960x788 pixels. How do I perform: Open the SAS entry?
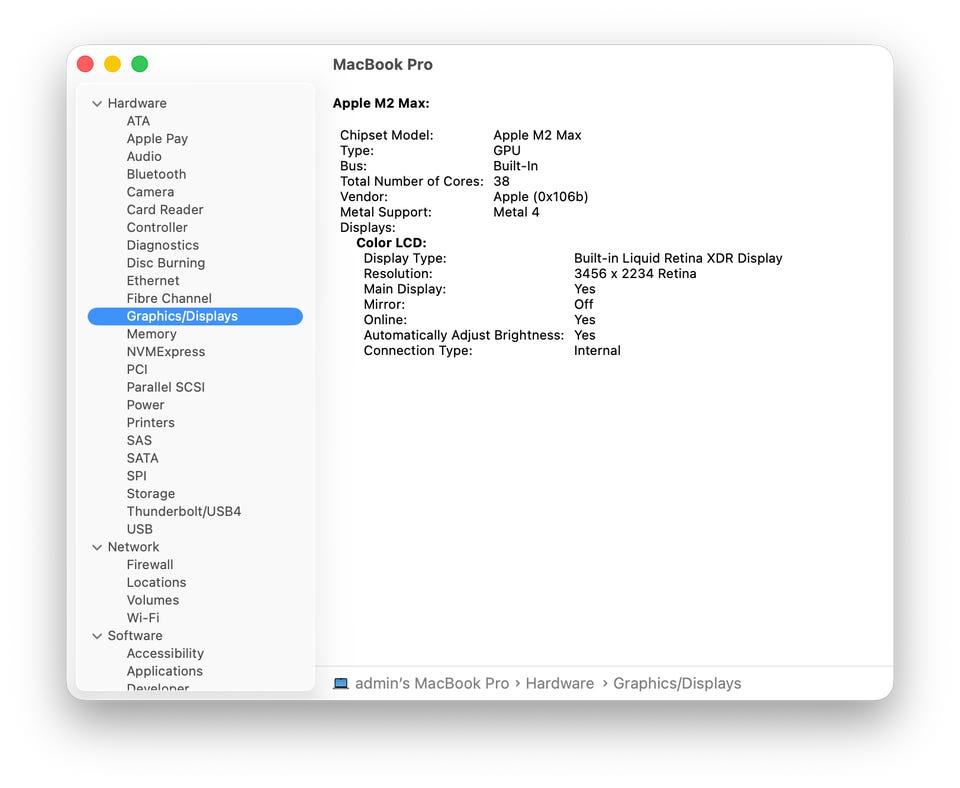pyautogui.click(x=139, y=441)
